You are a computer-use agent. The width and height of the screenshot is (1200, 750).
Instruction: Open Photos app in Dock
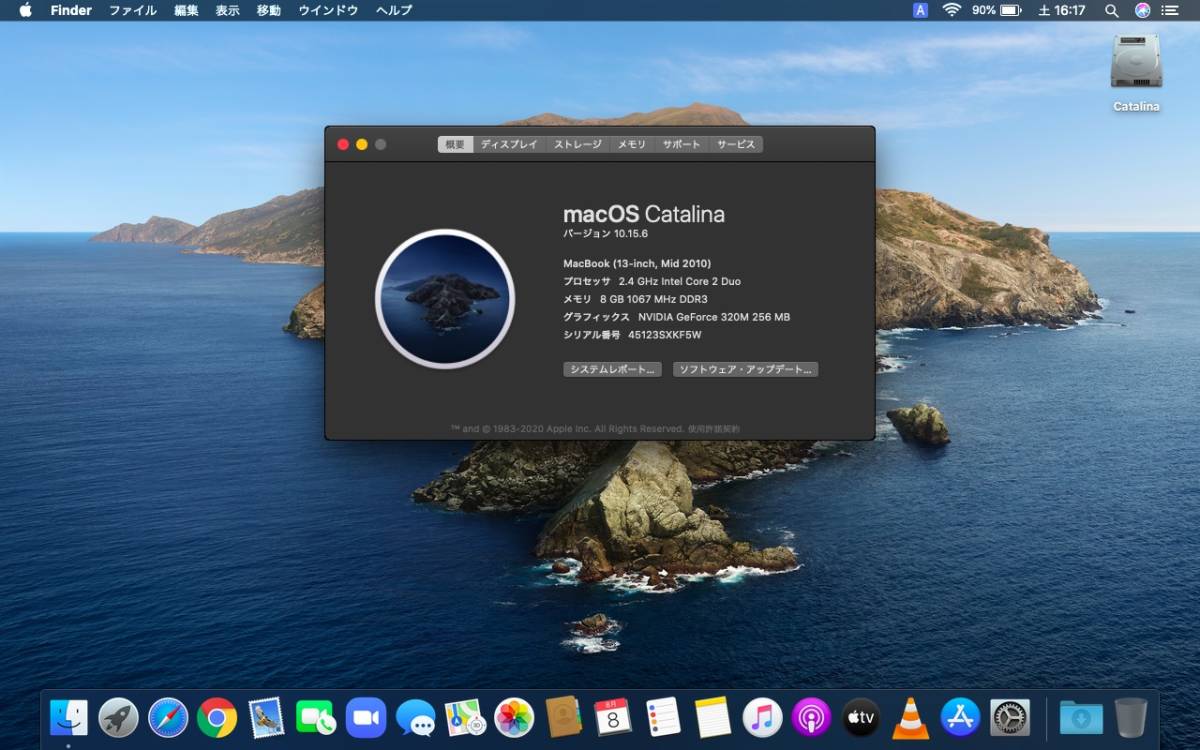514,717
